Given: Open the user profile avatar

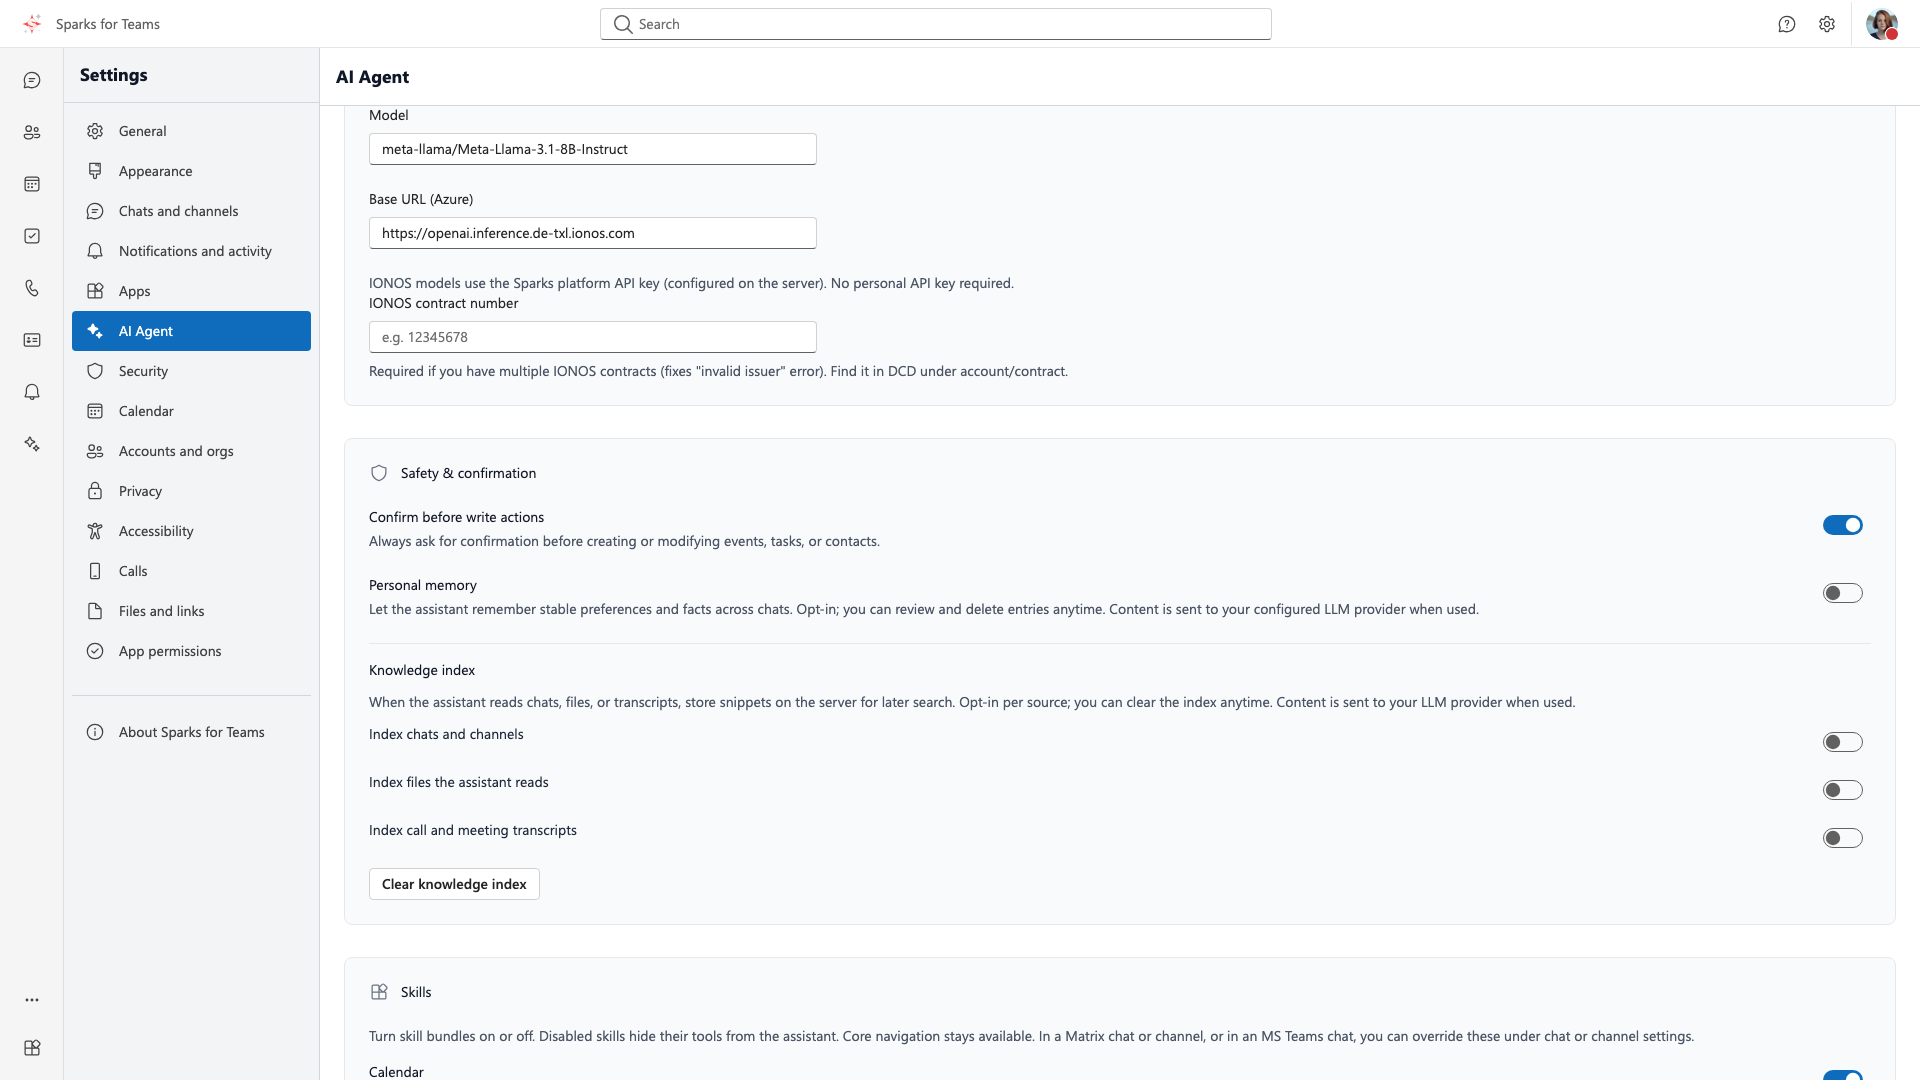Looking at the screenshot, I should coord(1882,24).
